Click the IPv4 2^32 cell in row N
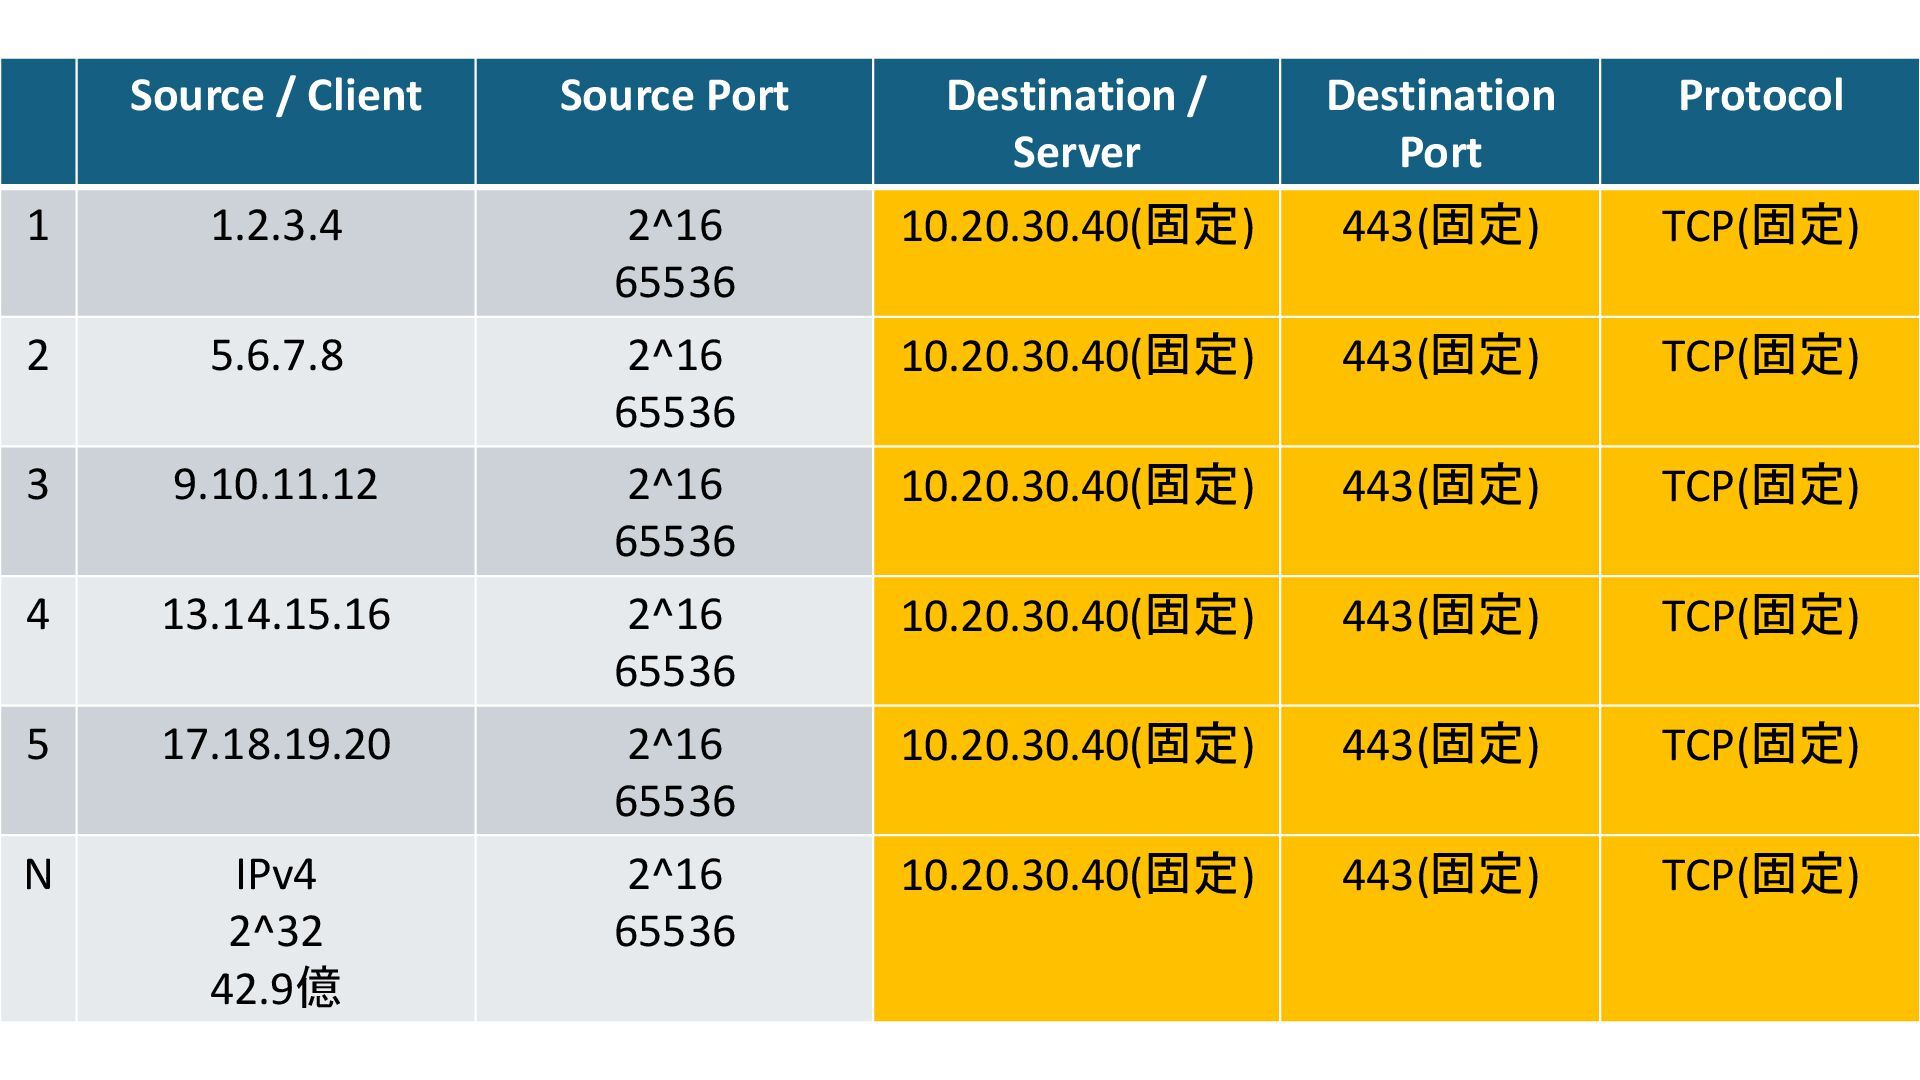This screenshot has width=1920, height=1080. (275, 929)
